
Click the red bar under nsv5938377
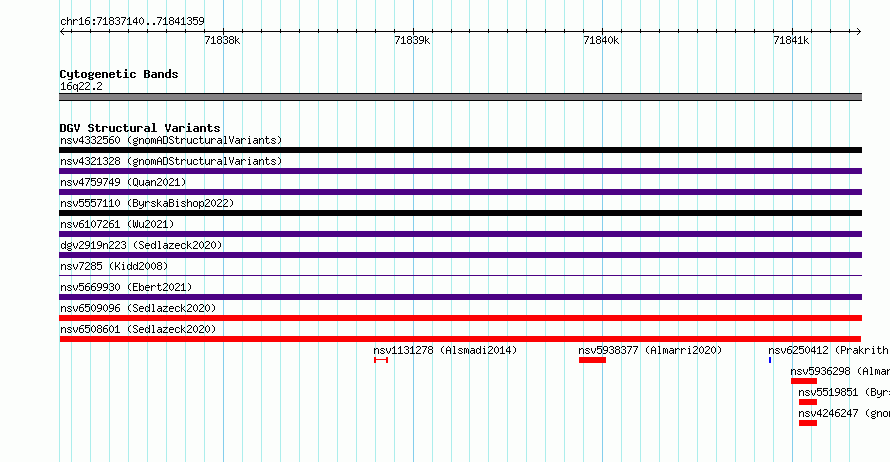click(x=593, y=360)
